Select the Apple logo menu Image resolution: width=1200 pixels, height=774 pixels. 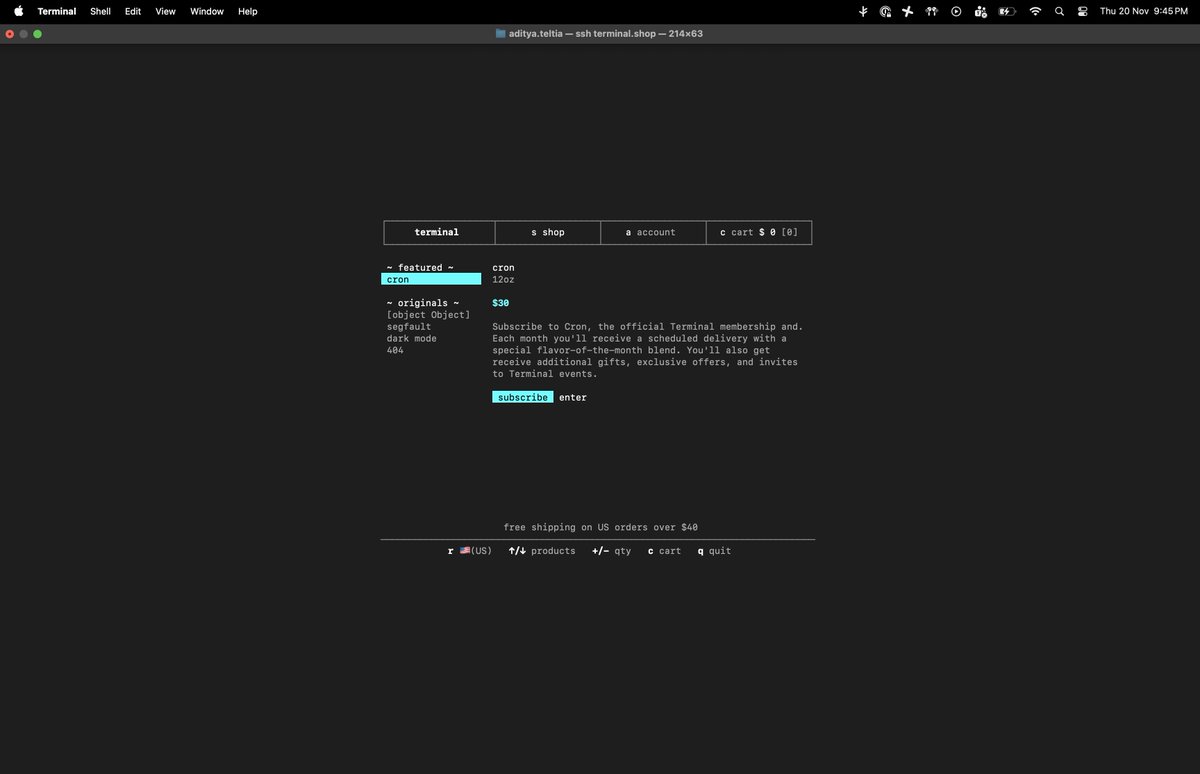click(16, 11)
